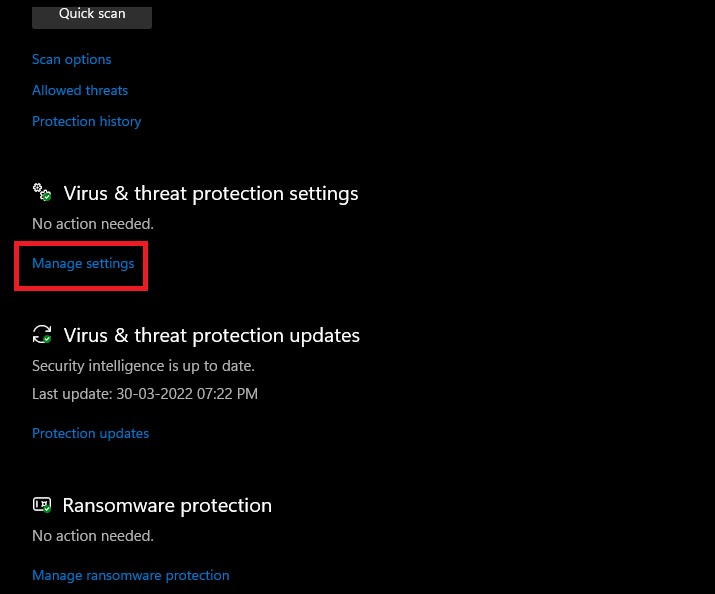This screenshot has width=715, height=594.
Task: Click the Quick scan button
Action: [91, 15]
